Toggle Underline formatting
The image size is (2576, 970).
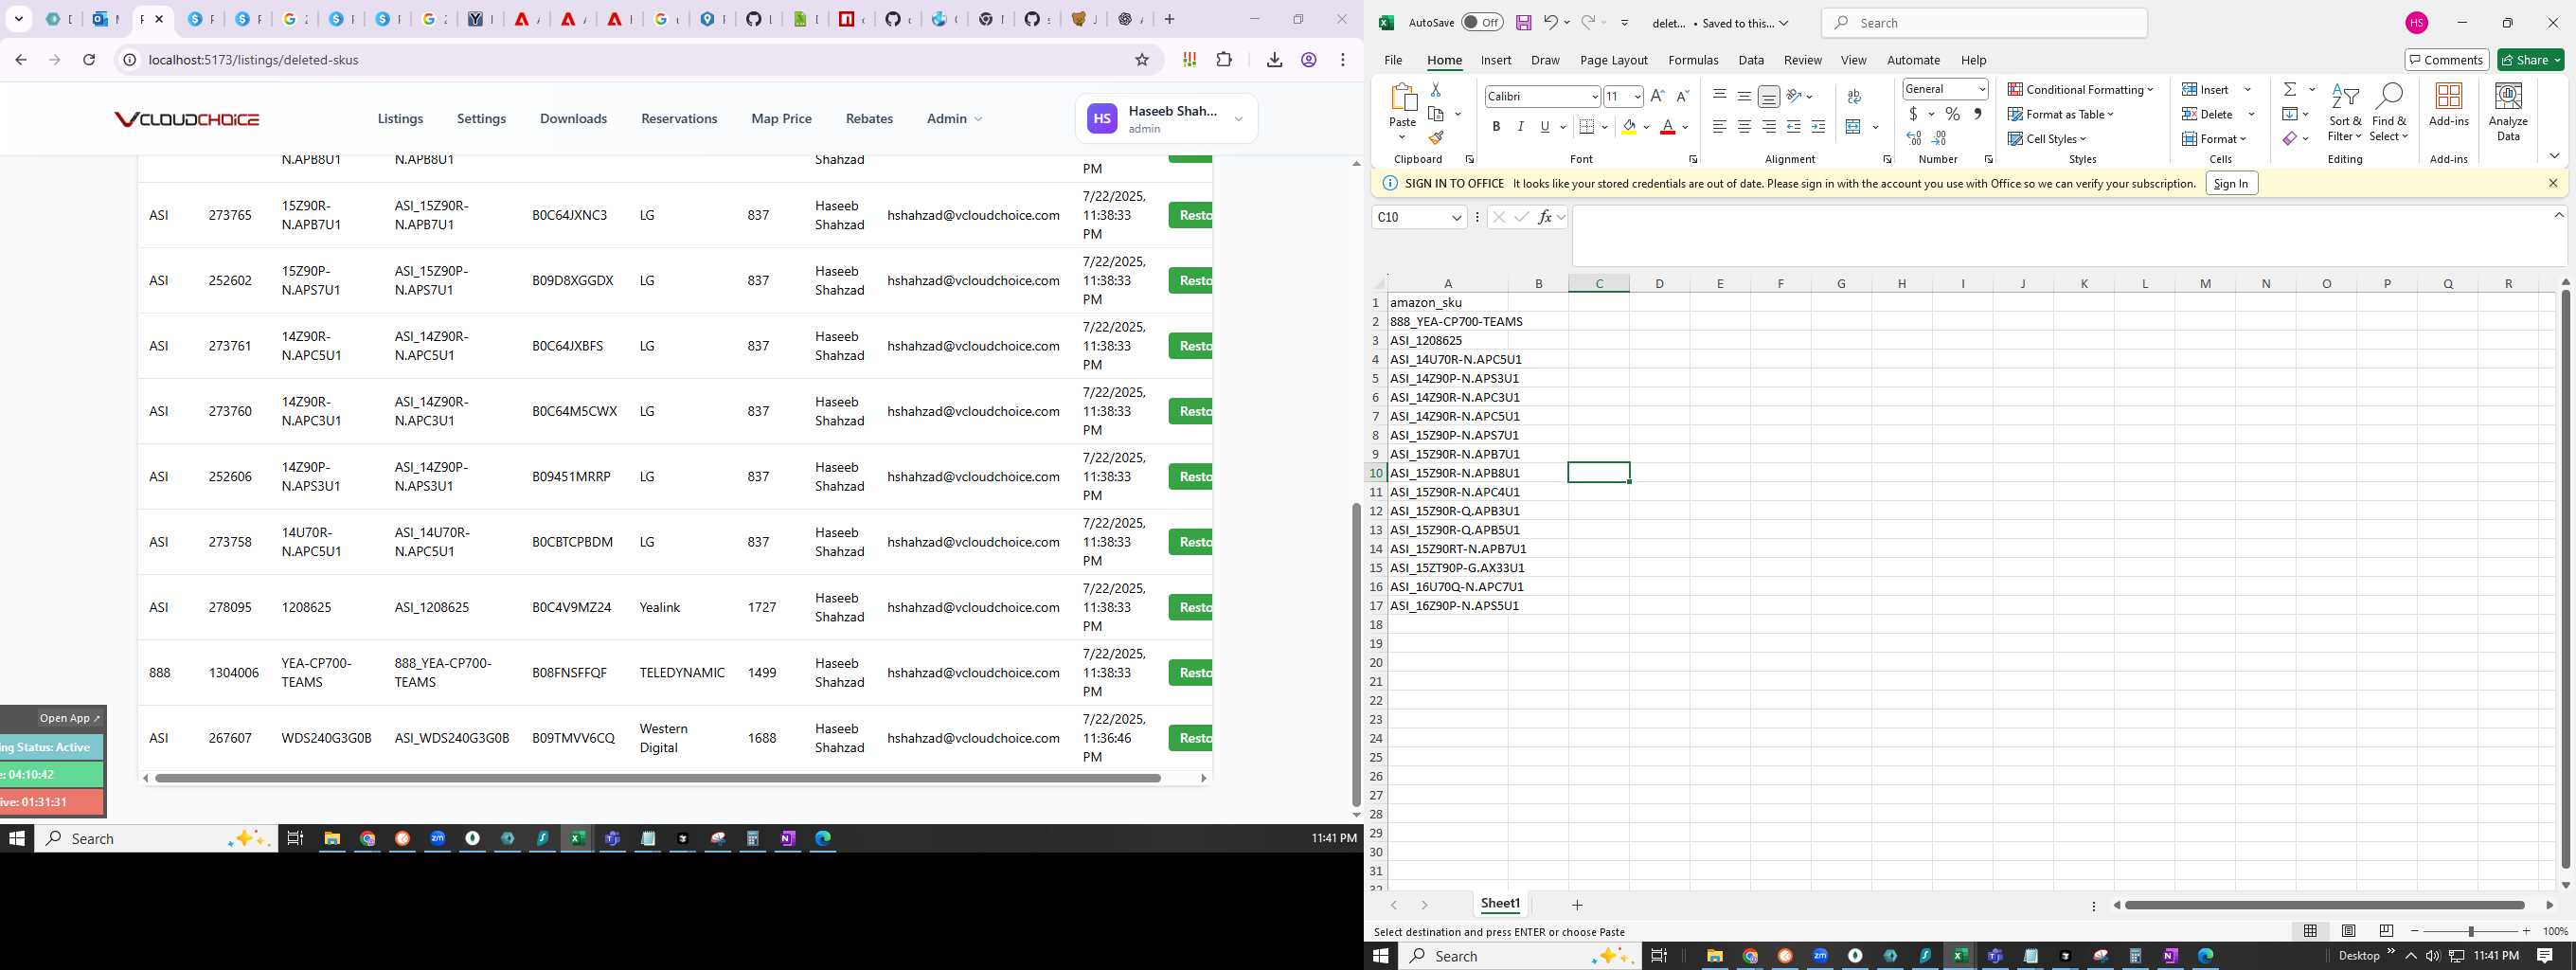[x=1545, y=127]
